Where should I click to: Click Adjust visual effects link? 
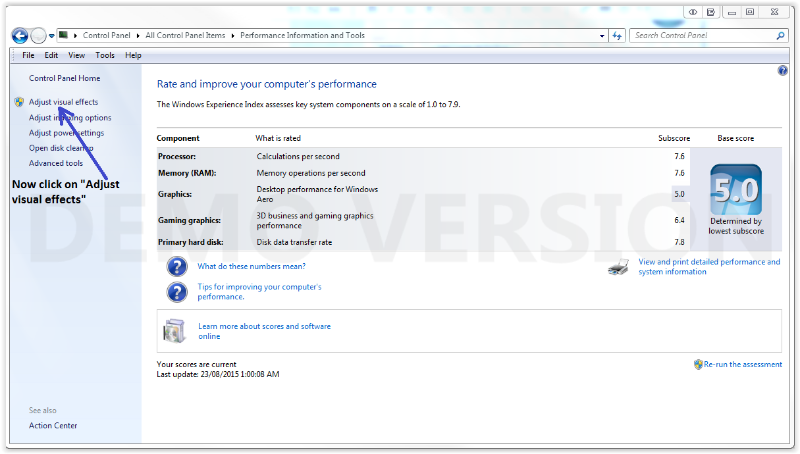pyautogui.click(x=63, y=102)
